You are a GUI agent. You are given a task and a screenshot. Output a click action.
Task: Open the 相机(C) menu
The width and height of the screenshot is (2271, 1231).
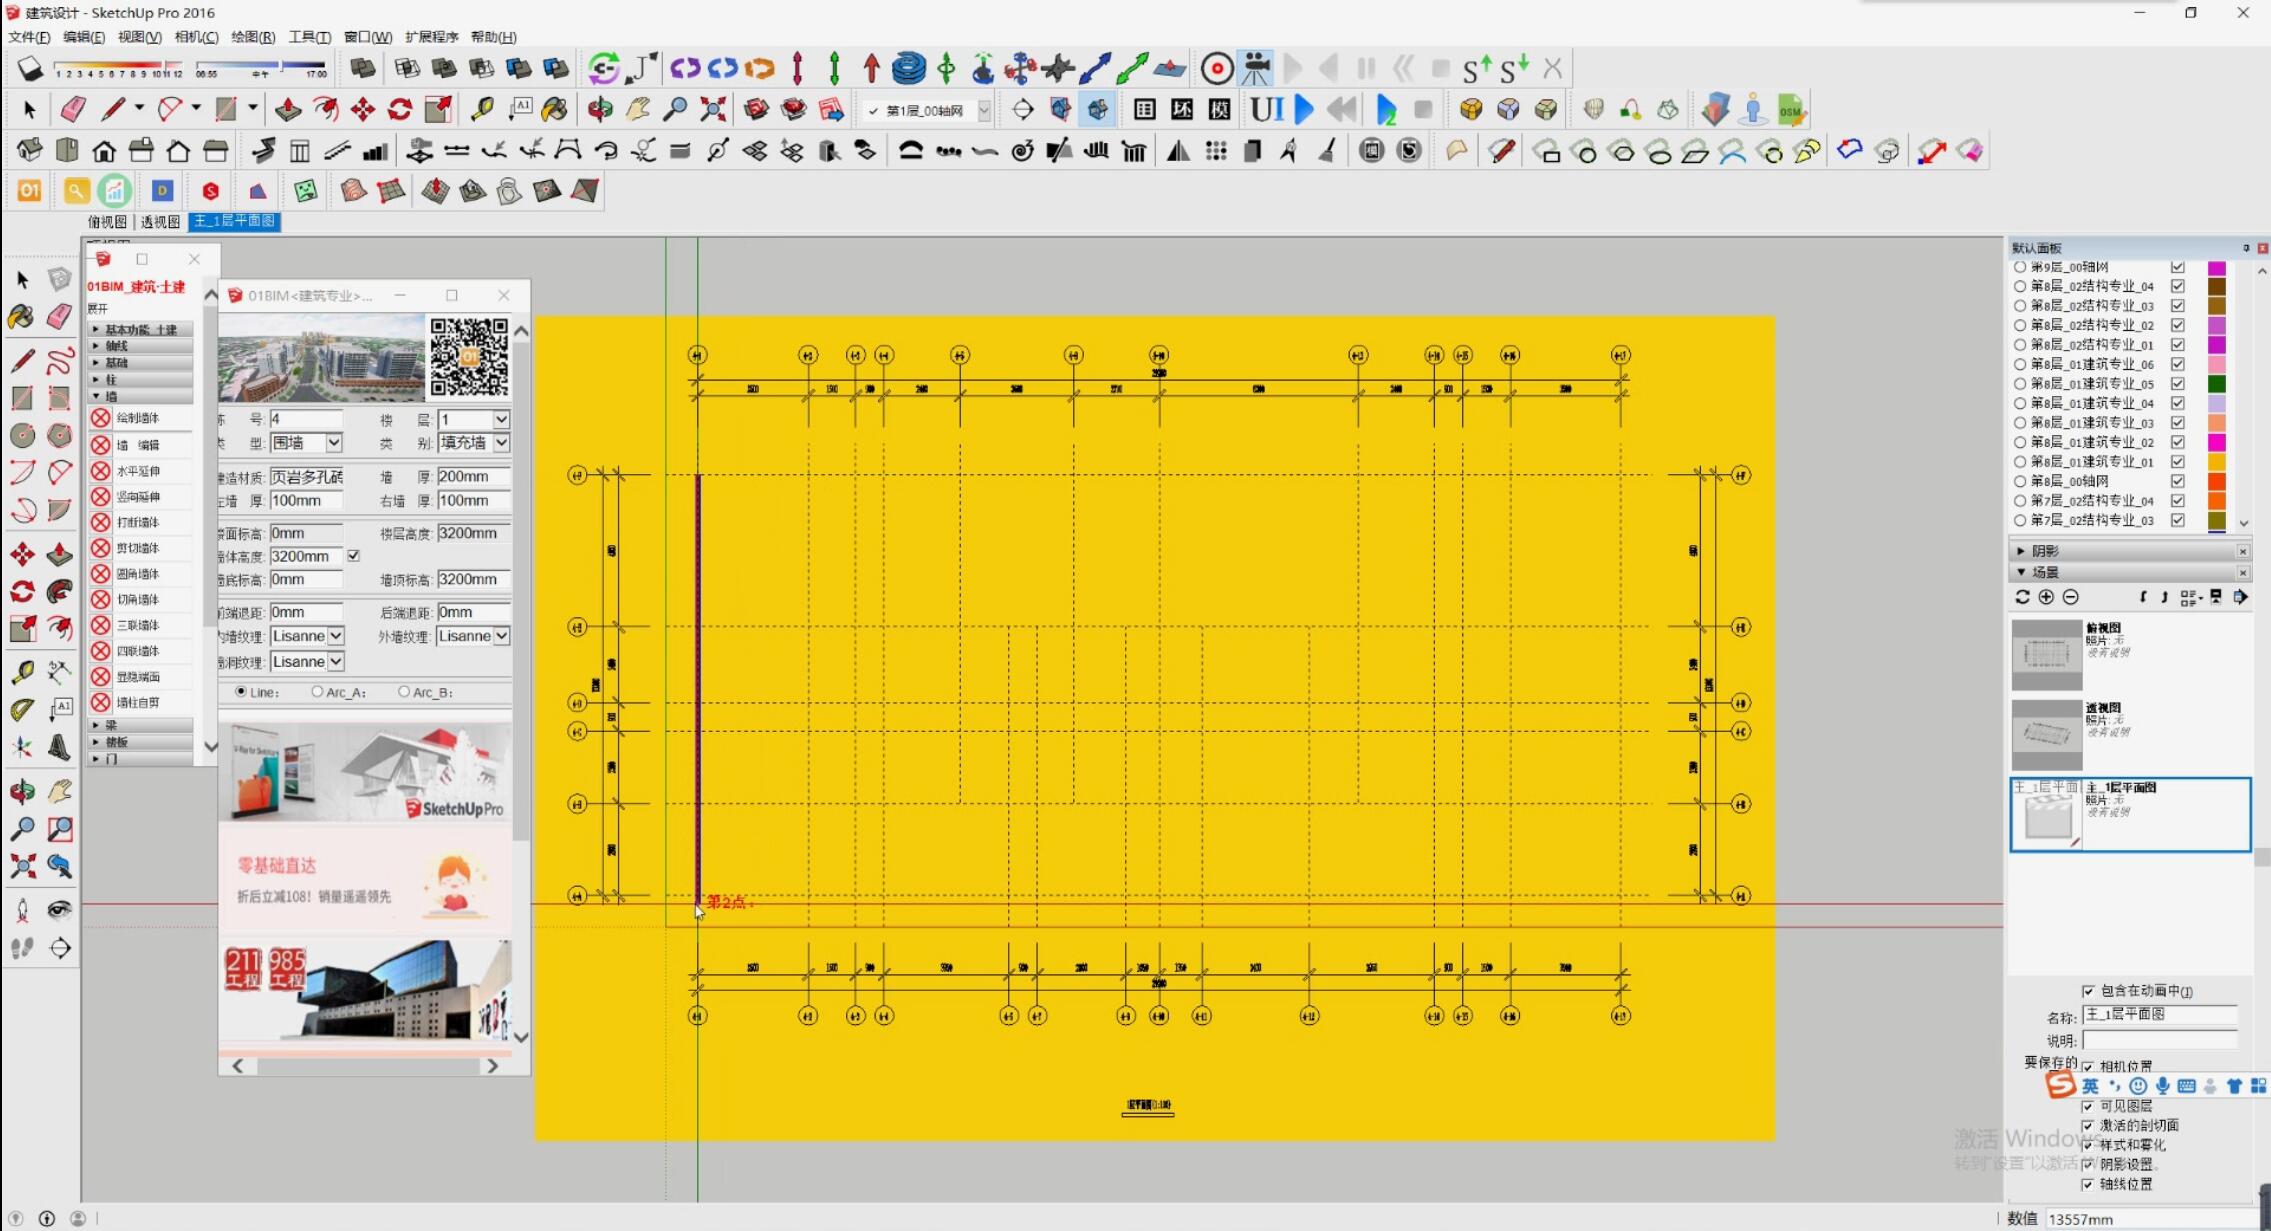[196, 37]
